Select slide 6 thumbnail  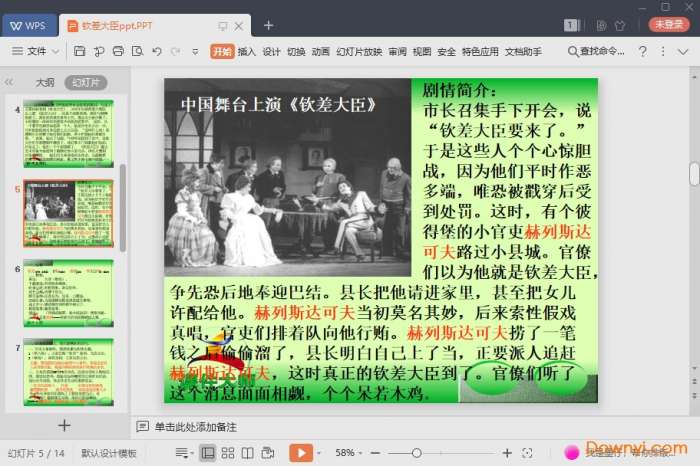[x=69, y=293]
